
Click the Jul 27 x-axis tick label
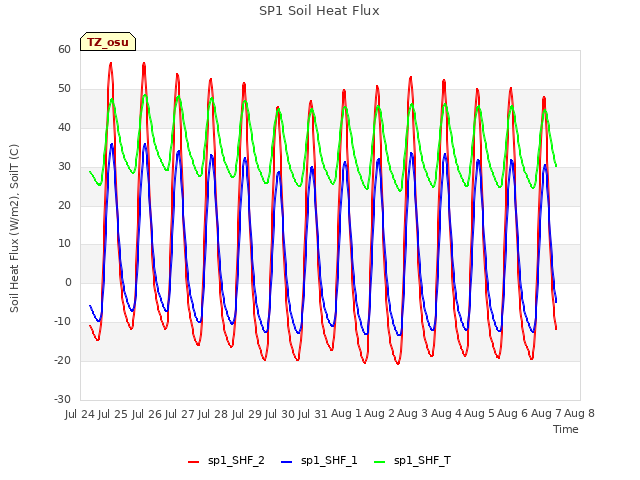click(x=180, y=414)
